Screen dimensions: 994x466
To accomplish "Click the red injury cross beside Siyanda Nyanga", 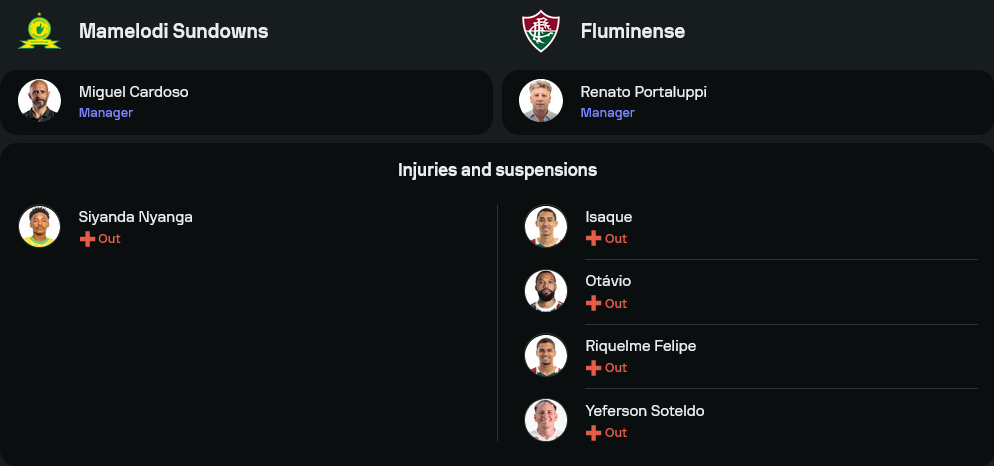I will pyautogui.click(x=87, y=239).
